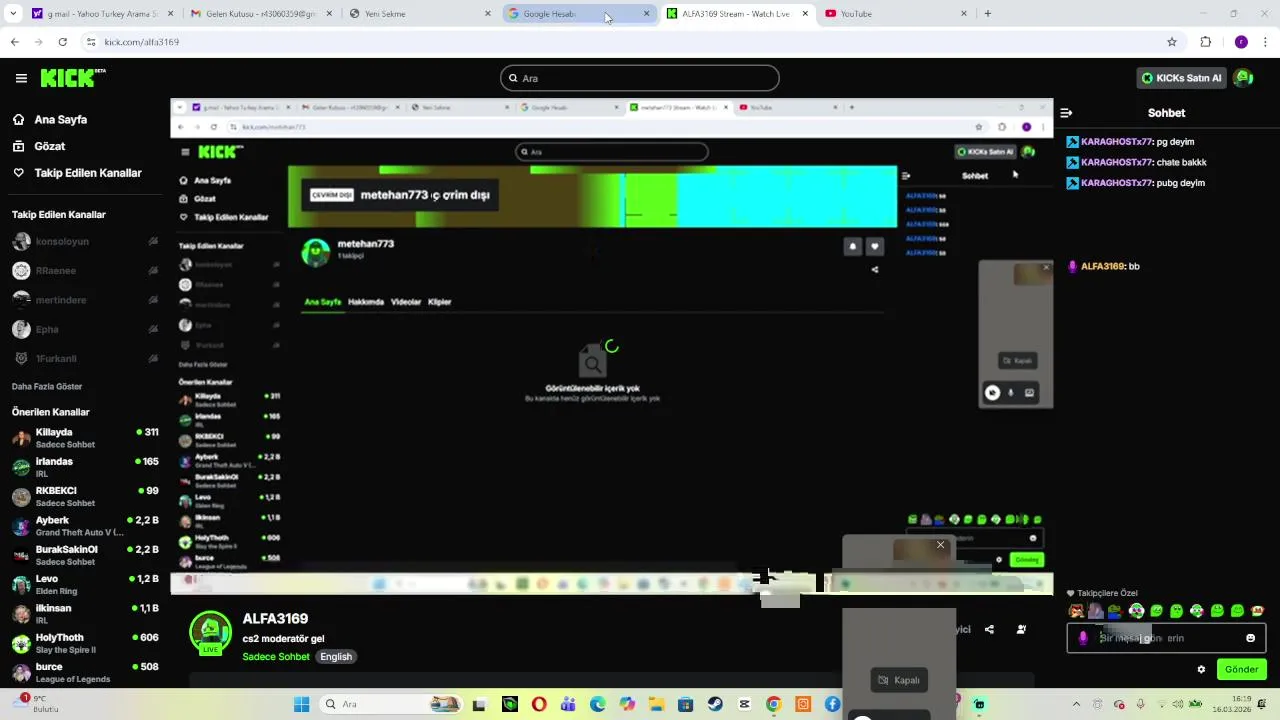Viewport: 1280px width, 720px height.
Task: Click the purple microphone badge in the message box
Action: [x=1083, y=638]
